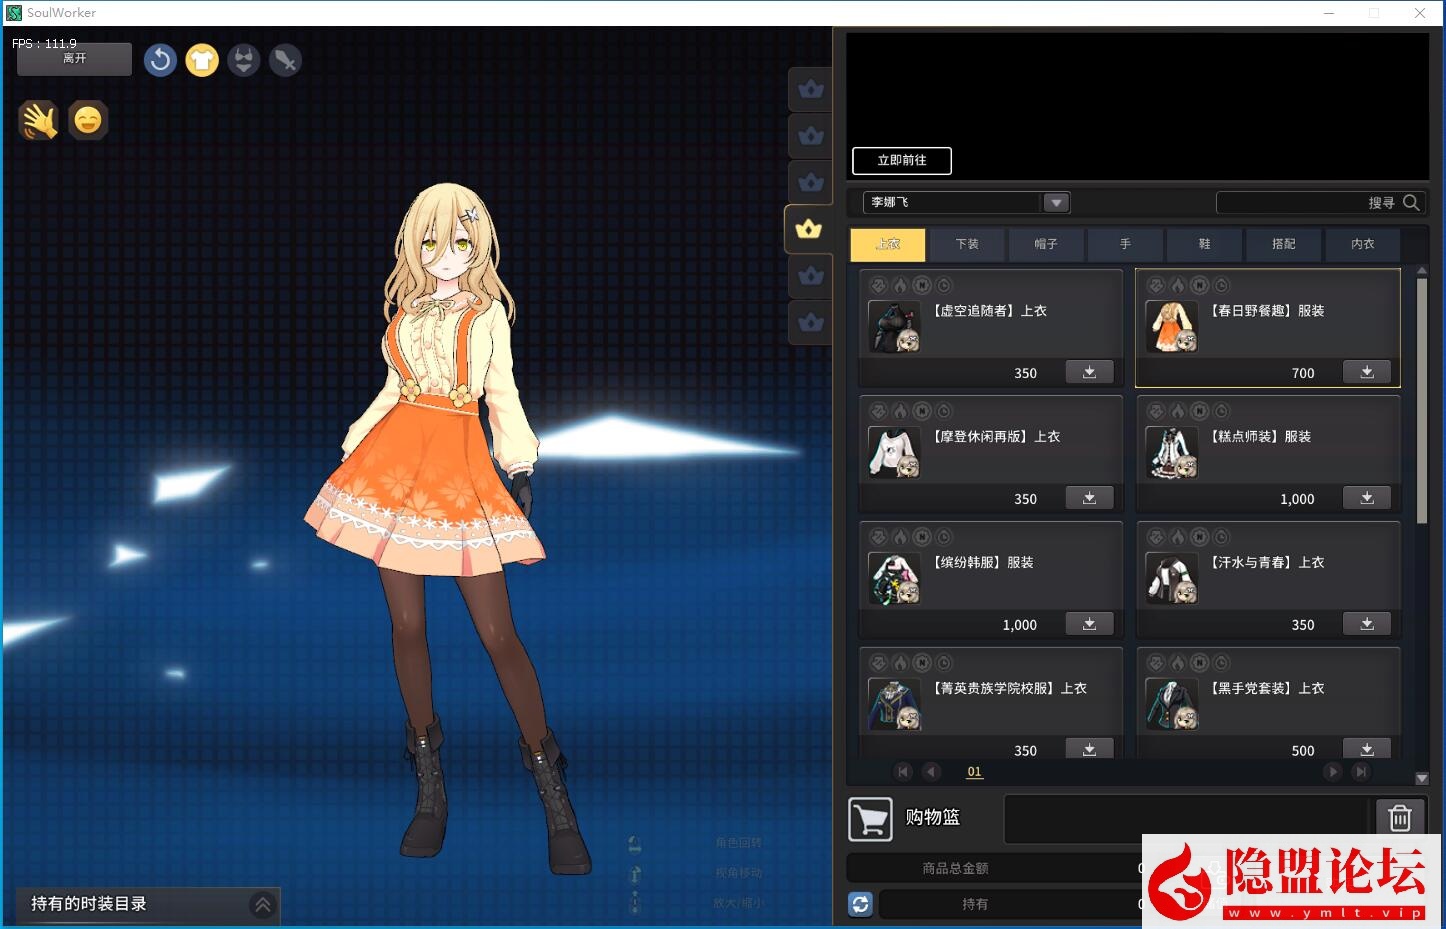Click the 购物篮 label
Screen dimensions: 1446x929
(932, 817)
